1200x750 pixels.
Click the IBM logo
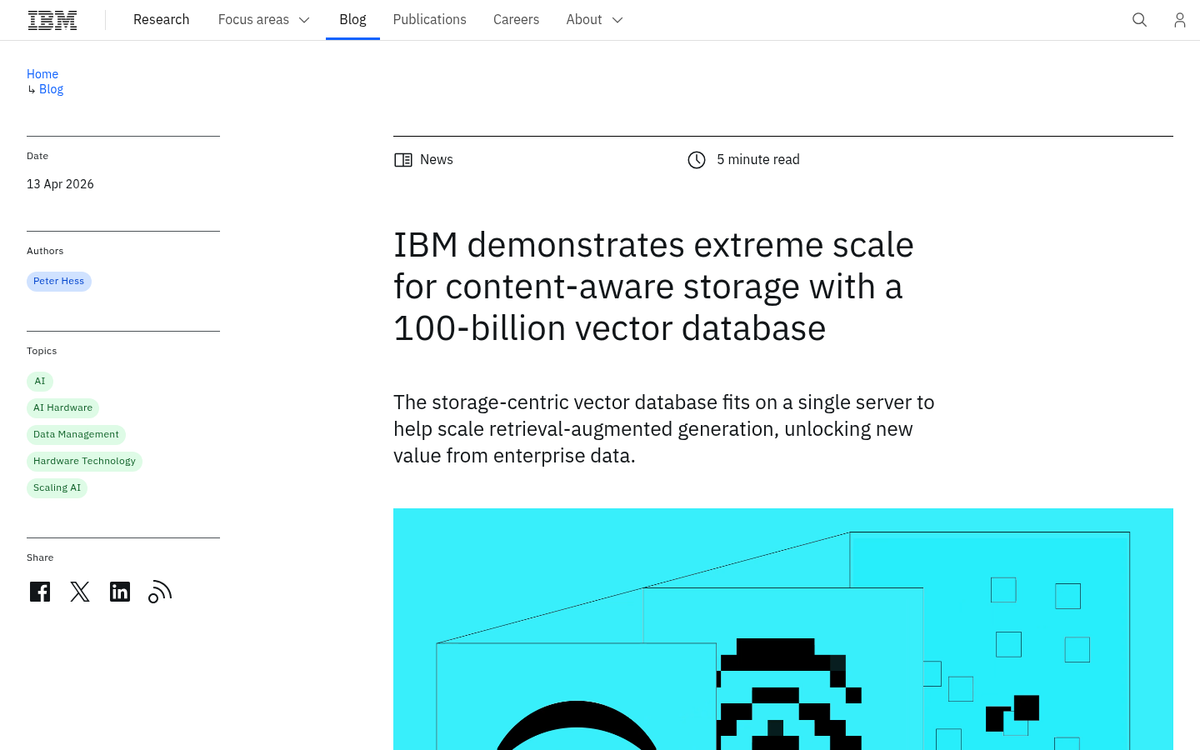pyautogui.click(x=52, y=20)
